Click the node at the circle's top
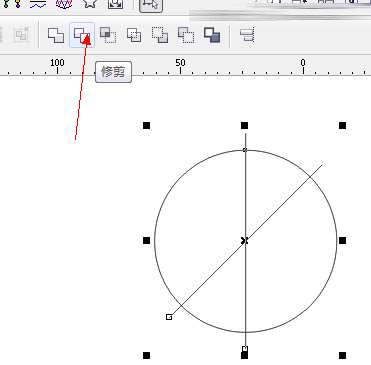 (x=245, y=150)
